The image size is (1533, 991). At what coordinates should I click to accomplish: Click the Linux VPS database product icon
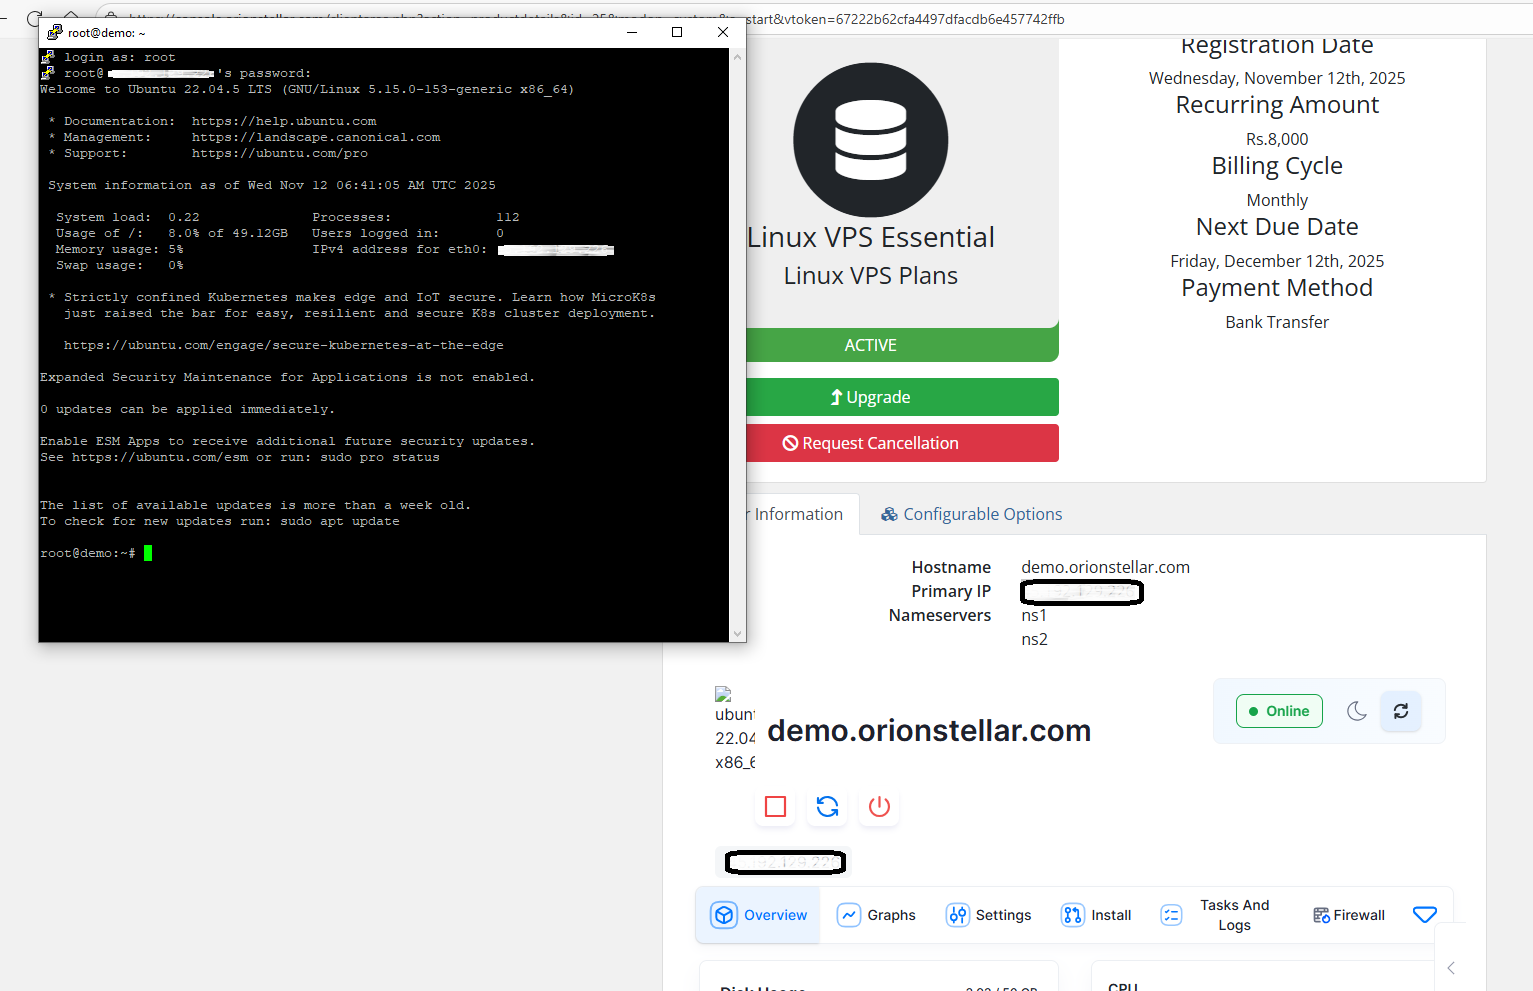(870, 140)
